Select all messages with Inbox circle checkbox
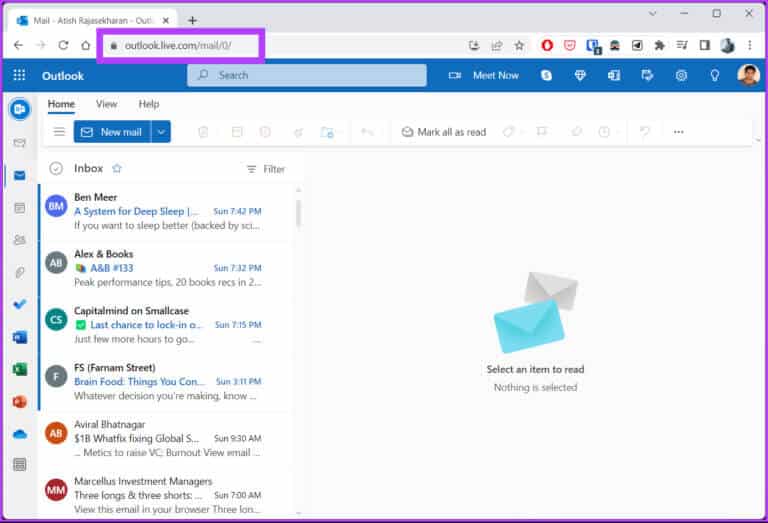 56,168
